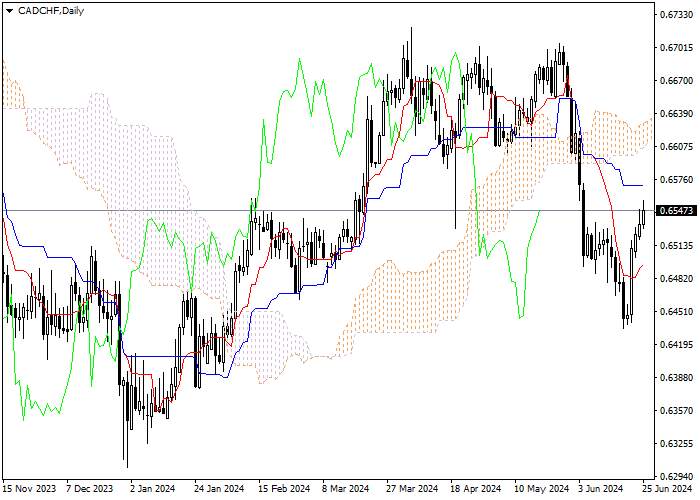This screenshot has height=500, width=700.
Task: Click the 0.63570 price scale label
Action: [676, 410]
